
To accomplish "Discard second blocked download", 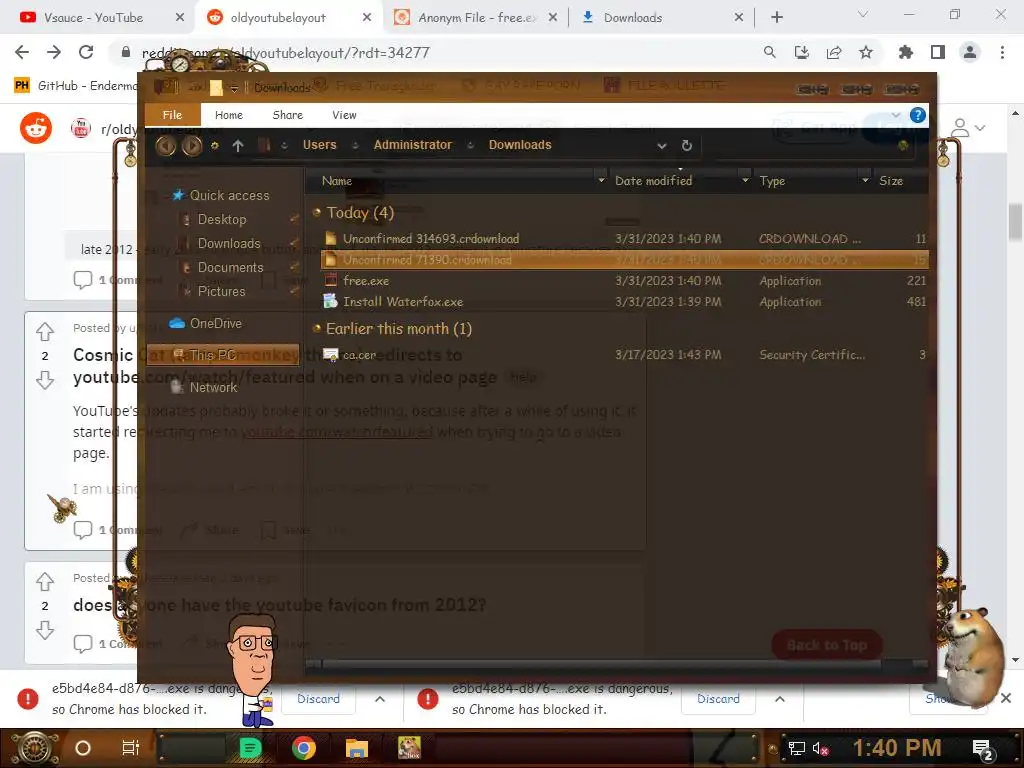I will [718, 699].
